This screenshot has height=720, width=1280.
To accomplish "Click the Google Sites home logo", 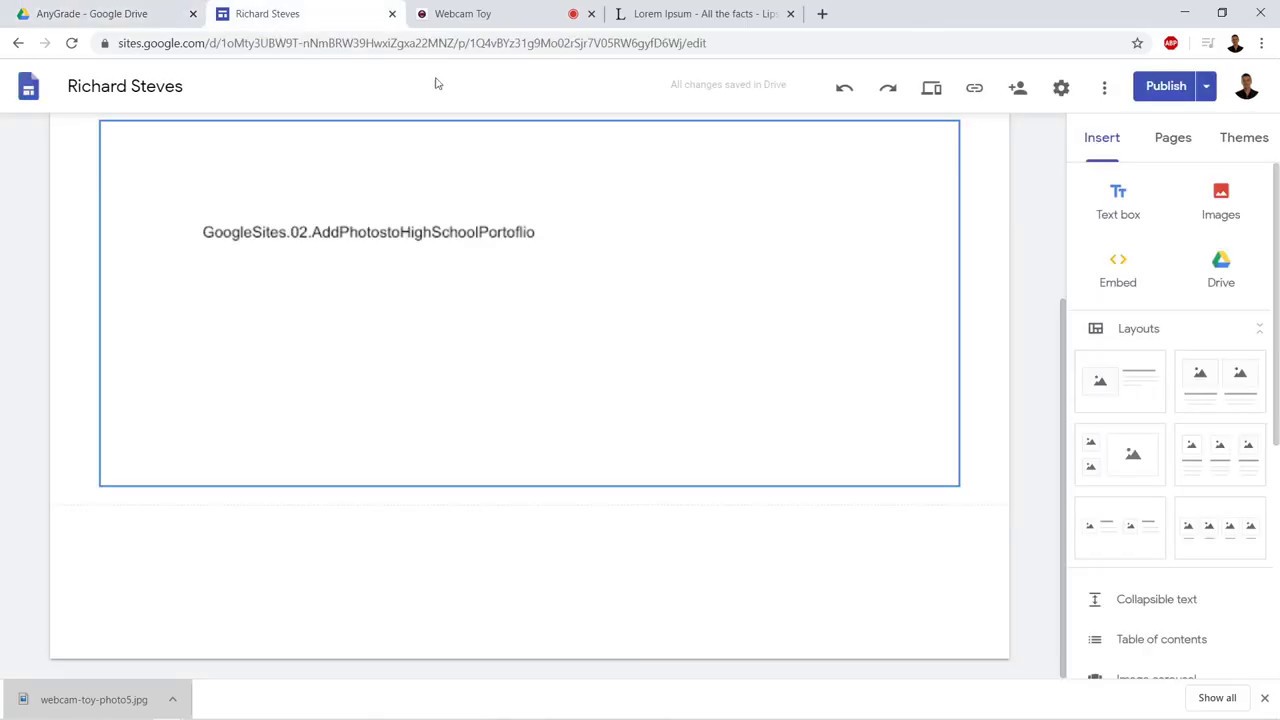I will [28, 86].
